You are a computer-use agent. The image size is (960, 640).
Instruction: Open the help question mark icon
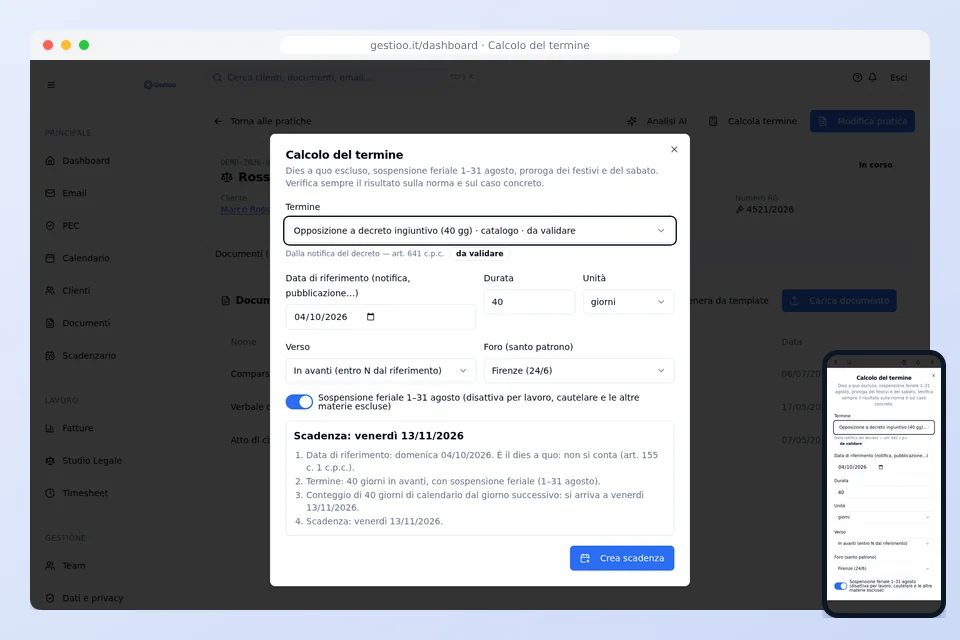[x=857, y=78]
